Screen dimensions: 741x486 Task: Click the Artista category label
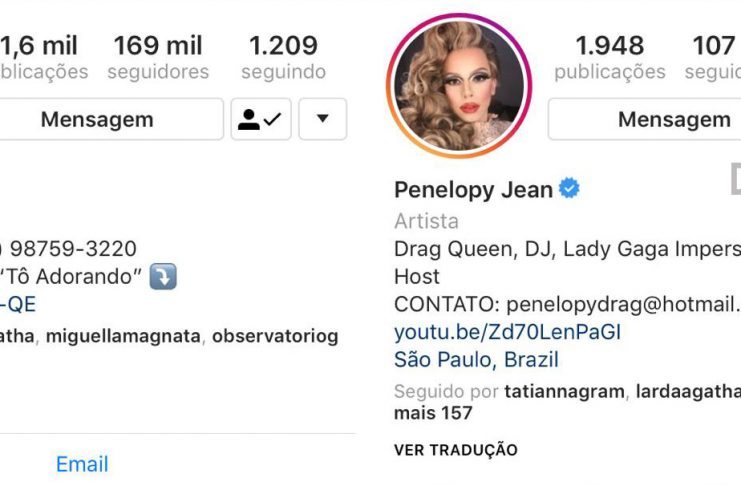tap(426, 221)
